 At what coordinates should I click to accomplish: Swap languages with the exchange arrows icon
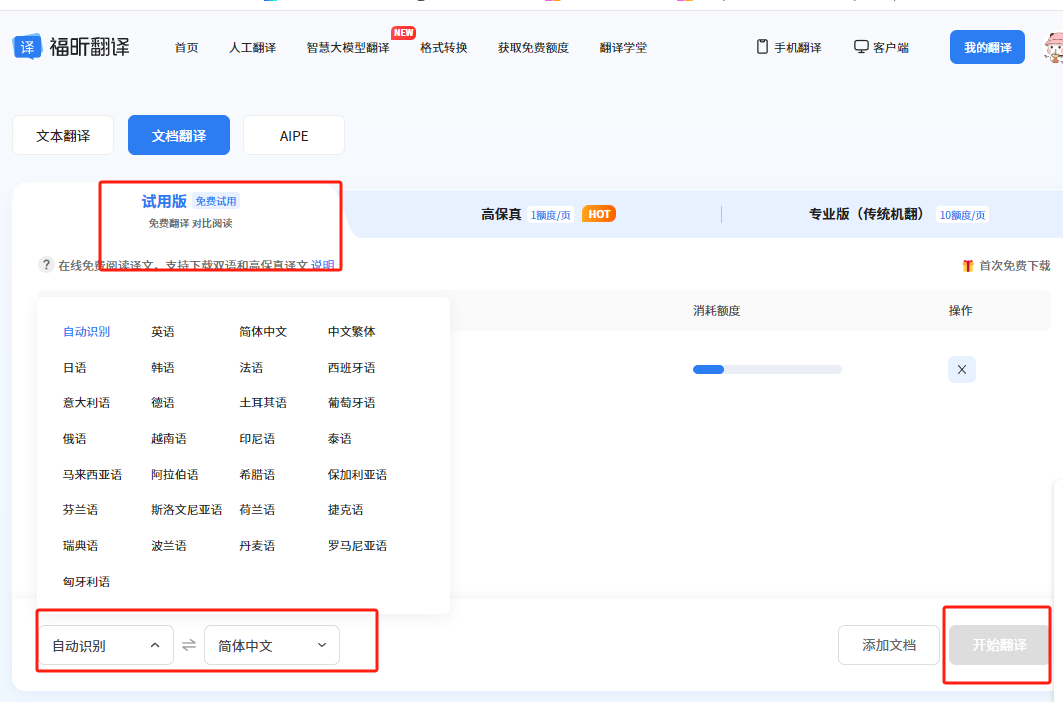(x=189, y=645)
